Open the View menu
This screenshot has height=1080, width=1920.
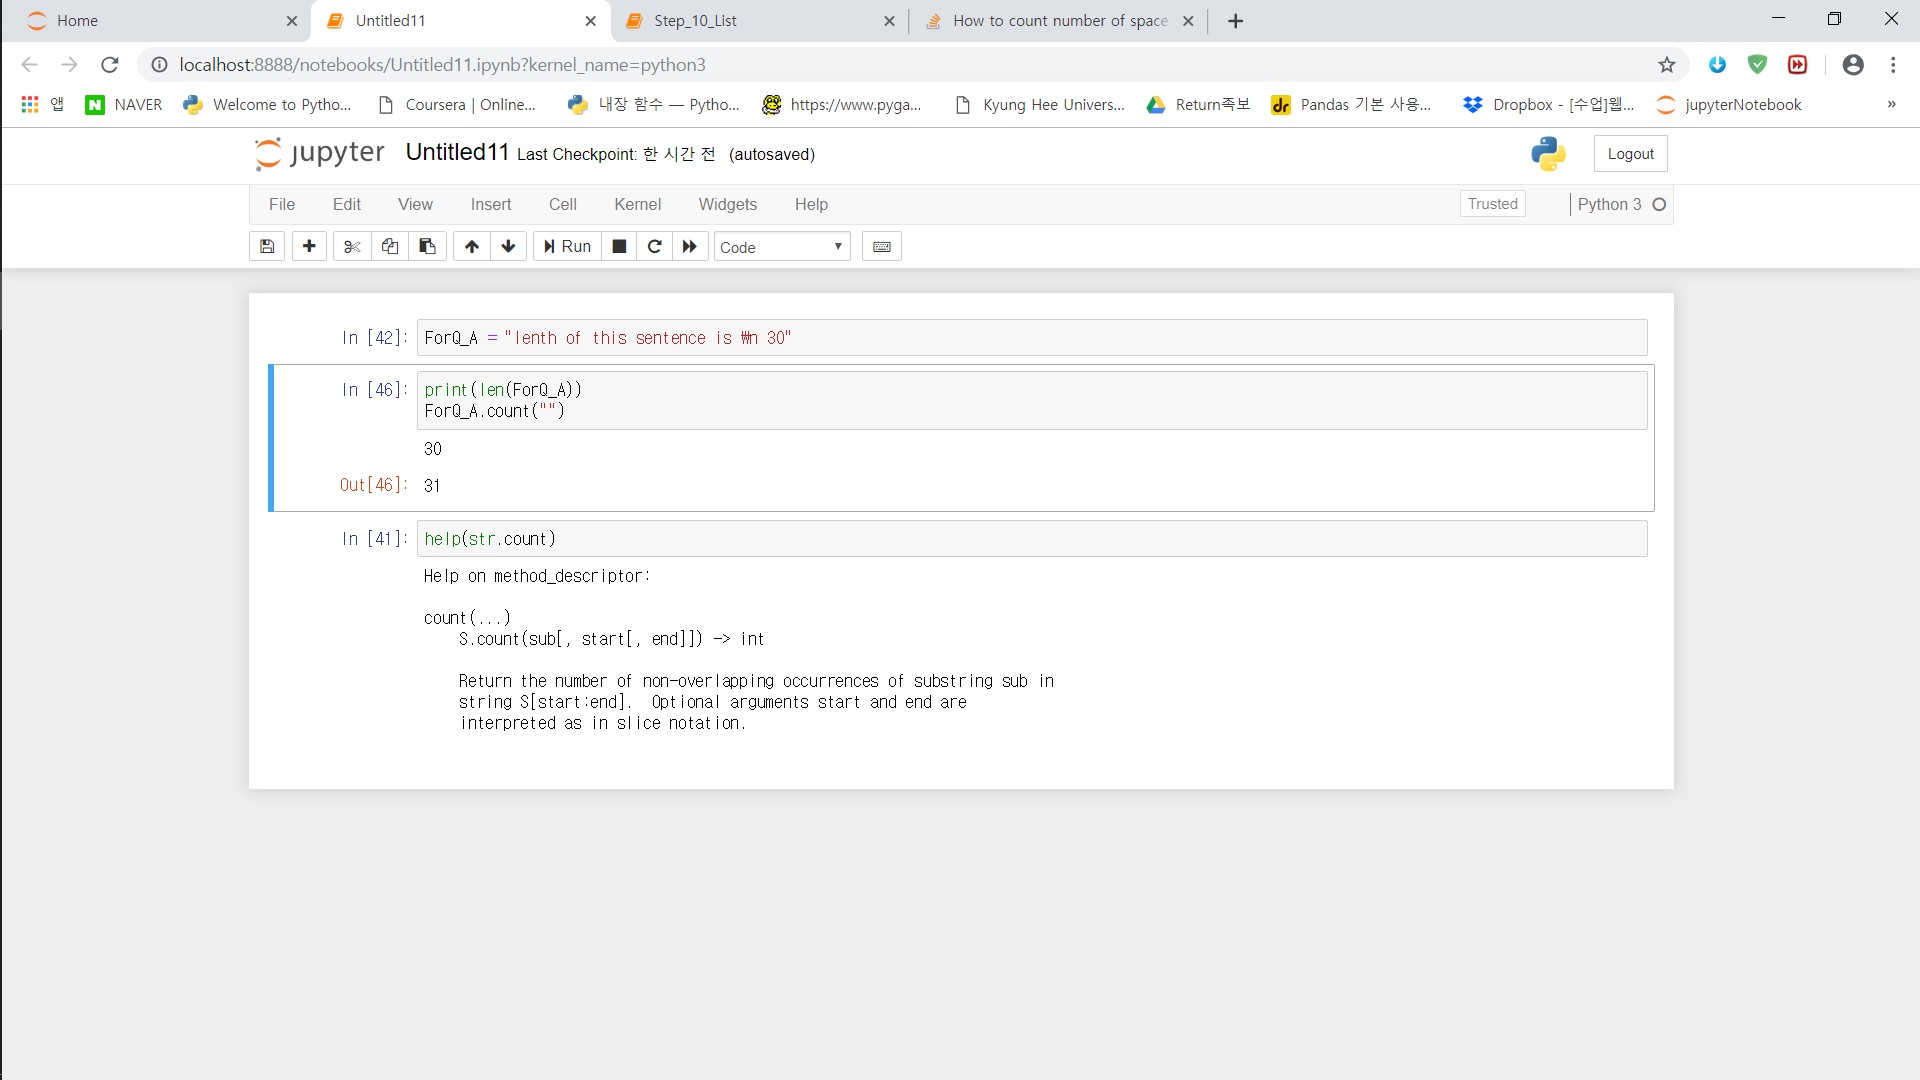[415, 204]
